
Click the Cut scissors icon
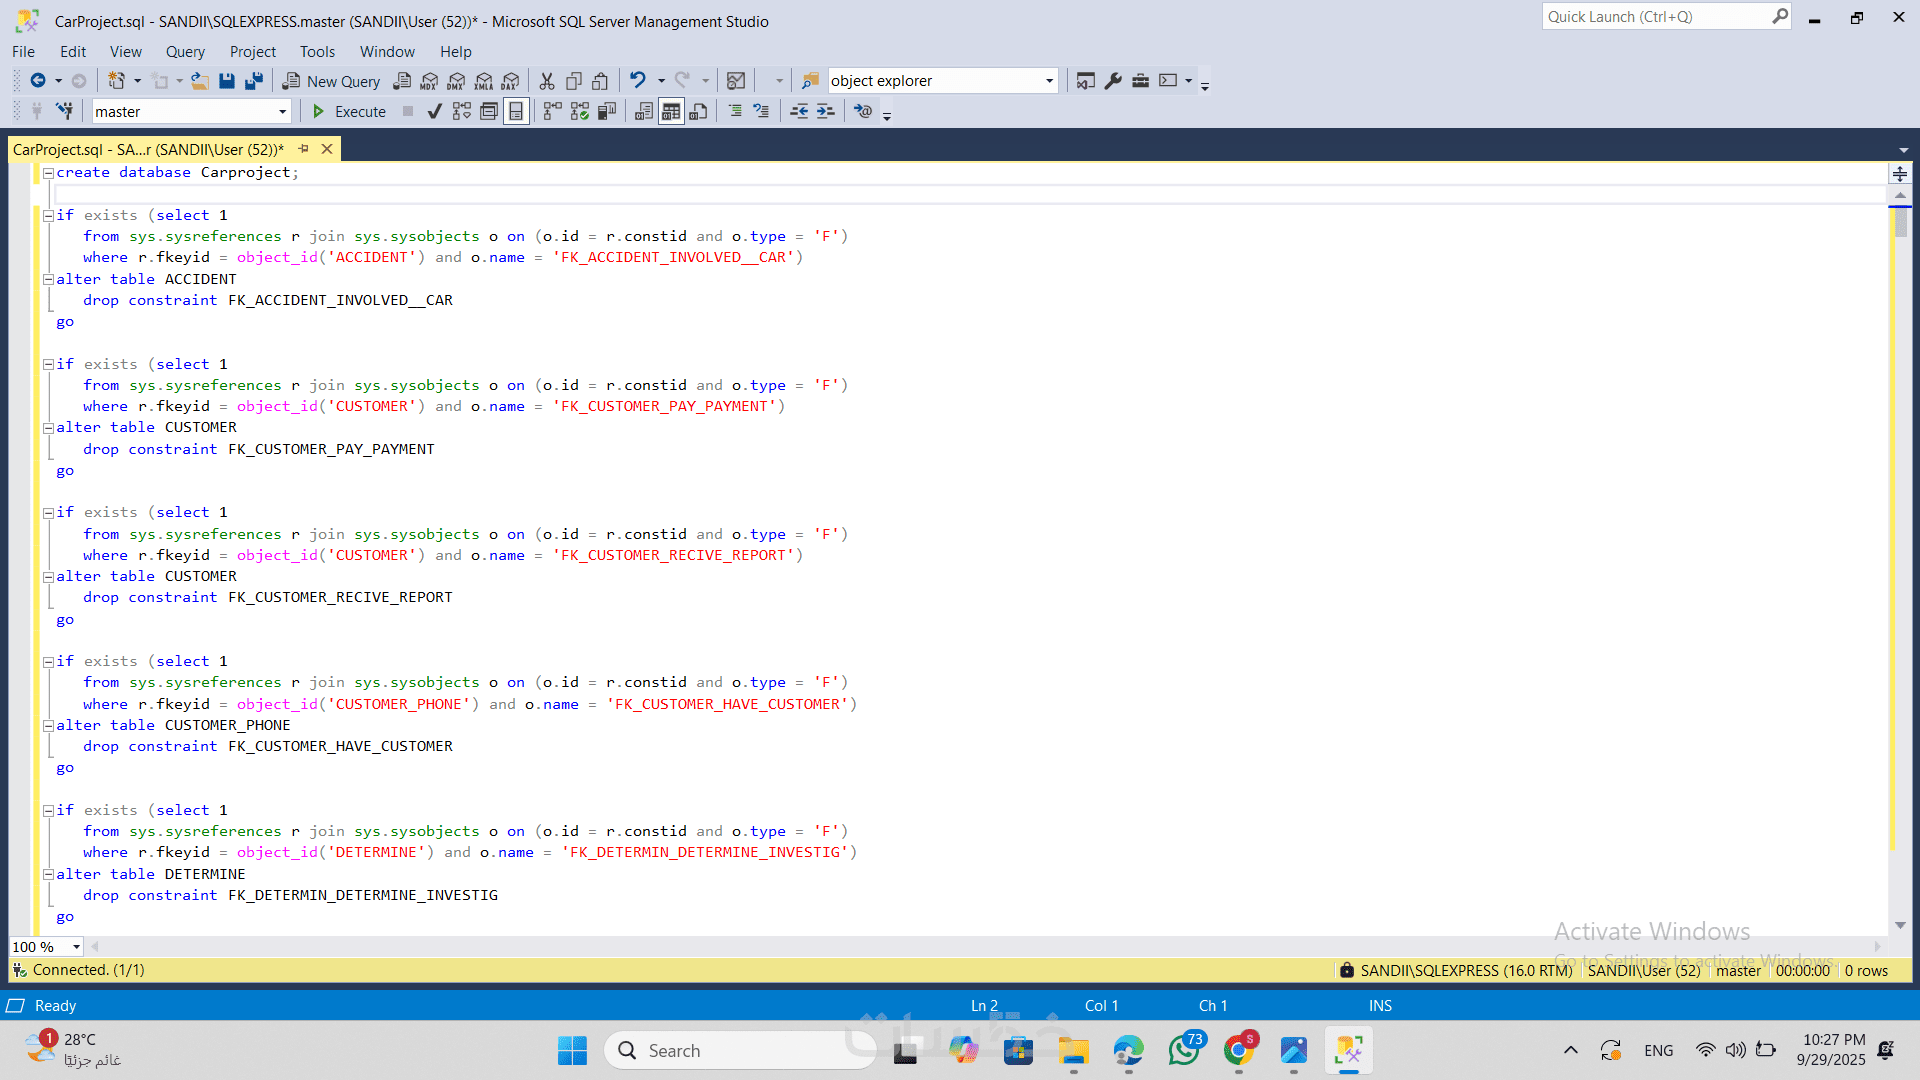[x=547, y=81]
